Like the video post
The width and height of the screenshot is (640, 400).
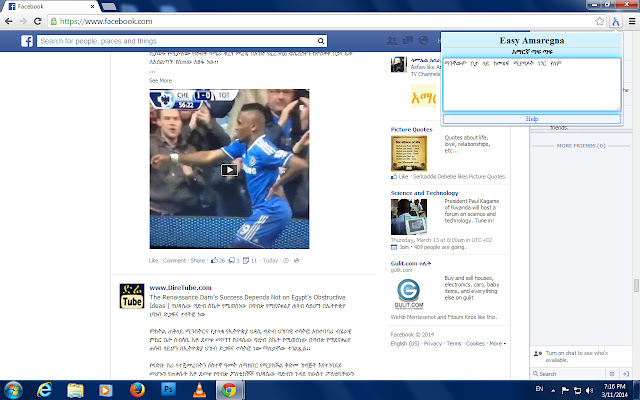click(153, 260)
